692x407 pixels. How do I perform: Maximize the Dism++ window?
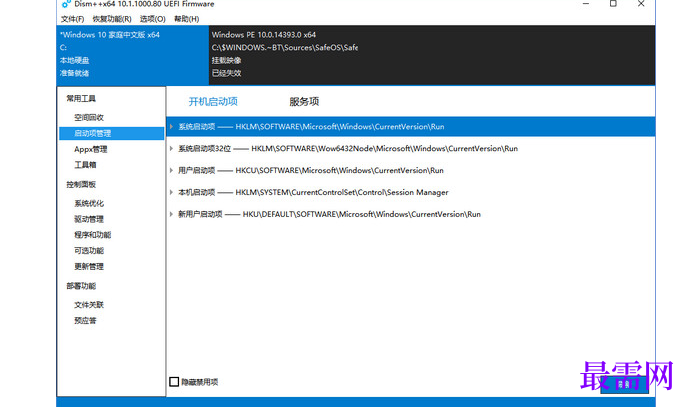(613, 4)
